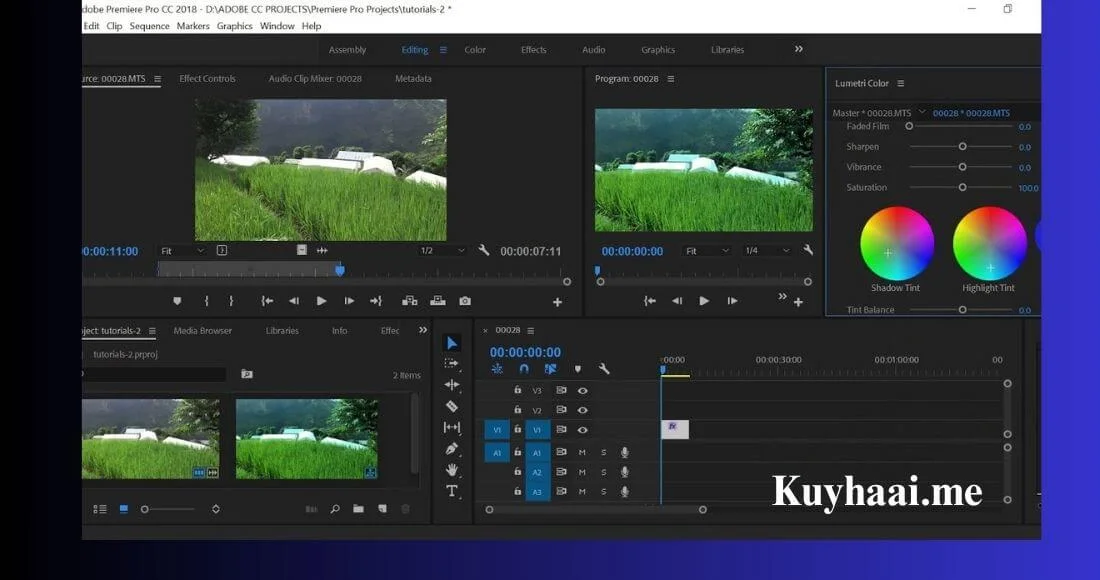This screenshot has height=580, width=1100.
Task: Step back one frame in Program monitor
Action: 677,301
